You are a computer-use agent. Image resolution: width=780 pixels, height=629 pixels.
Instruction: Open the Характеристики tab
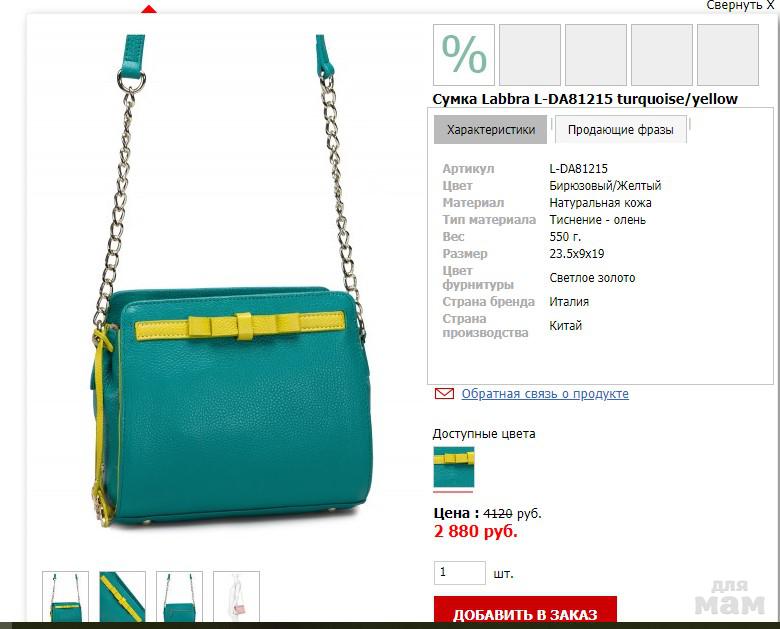pyautogui.click(x=490, y=130)
